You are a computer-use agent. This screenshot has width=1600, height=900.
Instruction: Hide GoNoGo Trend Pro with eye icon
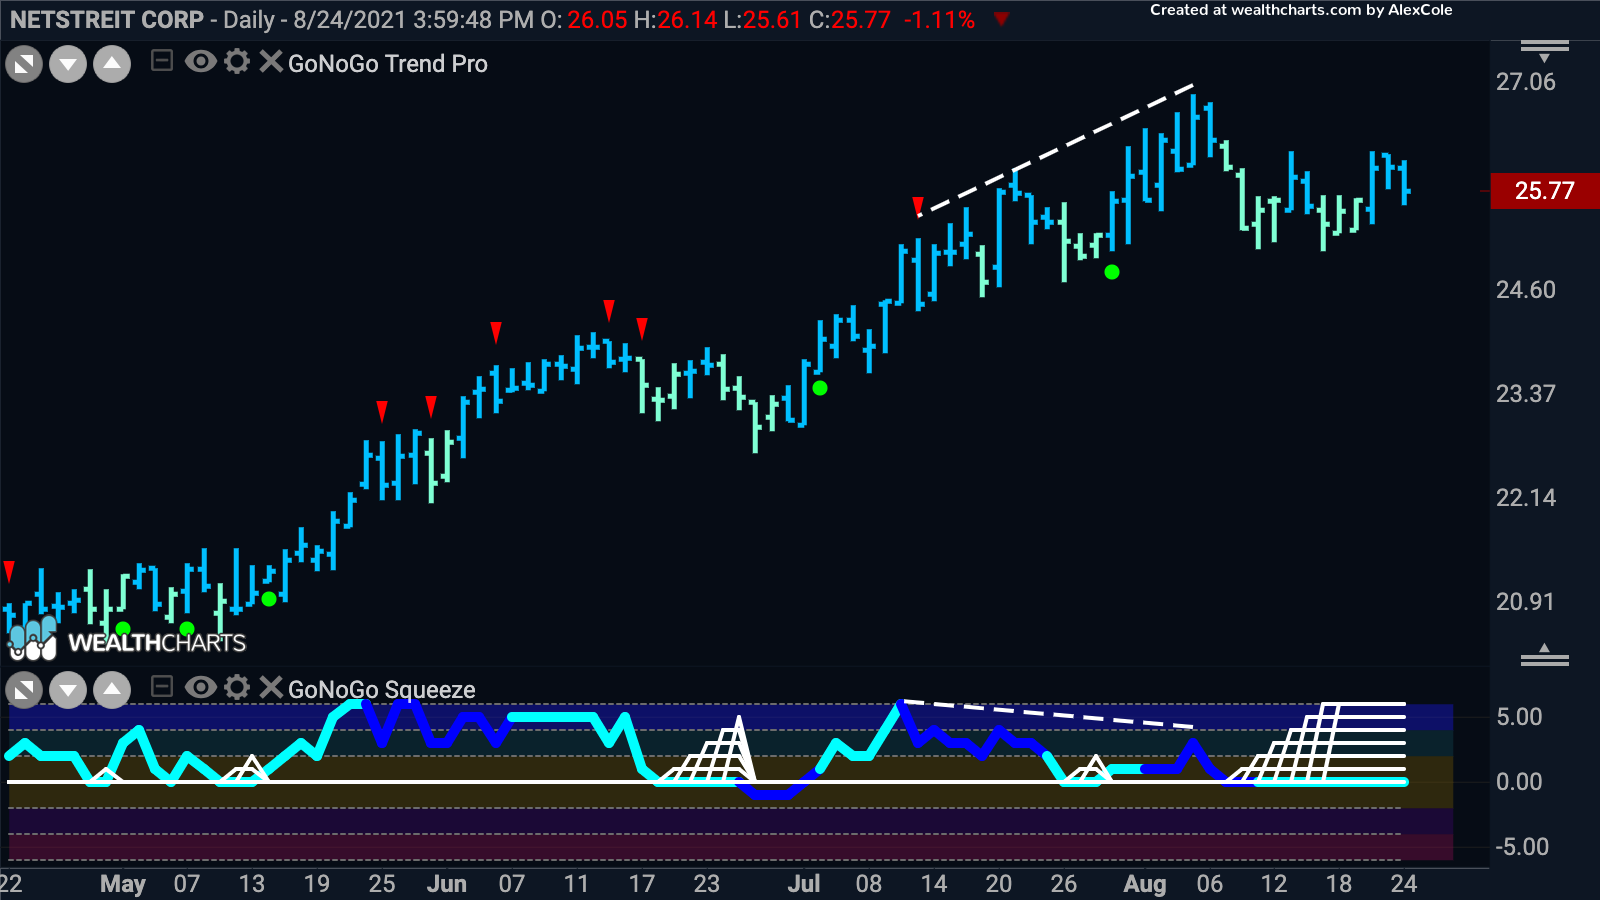200,62
